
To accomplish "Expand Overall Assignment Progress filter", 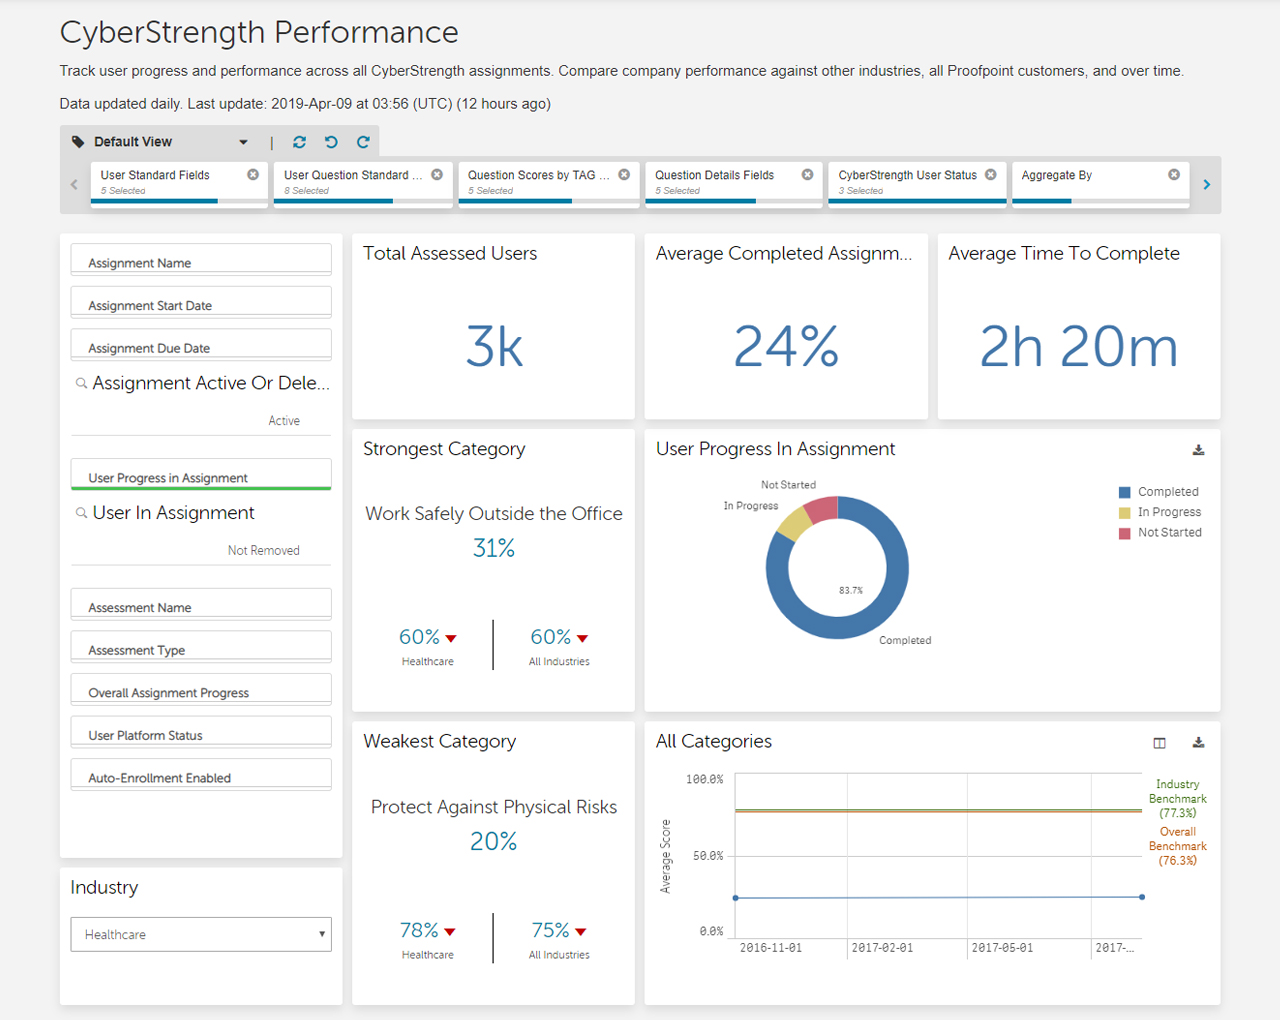I will [201, 690].
